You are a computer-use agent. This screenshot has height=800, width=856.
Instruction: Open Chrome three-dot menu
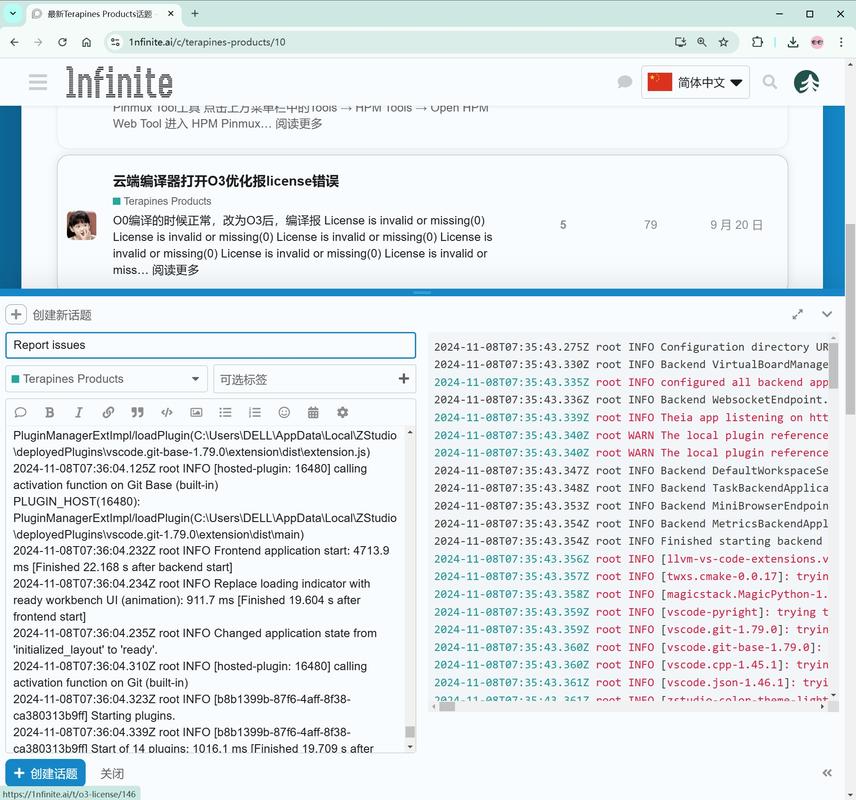(841, 42)
